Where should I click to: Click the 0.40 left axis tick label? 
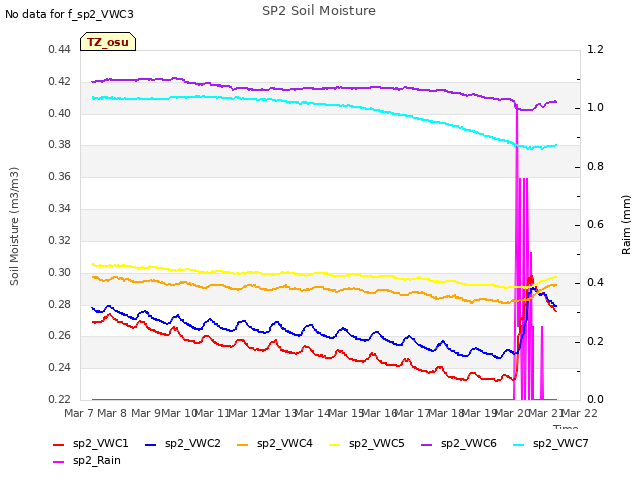click(59, 113)
